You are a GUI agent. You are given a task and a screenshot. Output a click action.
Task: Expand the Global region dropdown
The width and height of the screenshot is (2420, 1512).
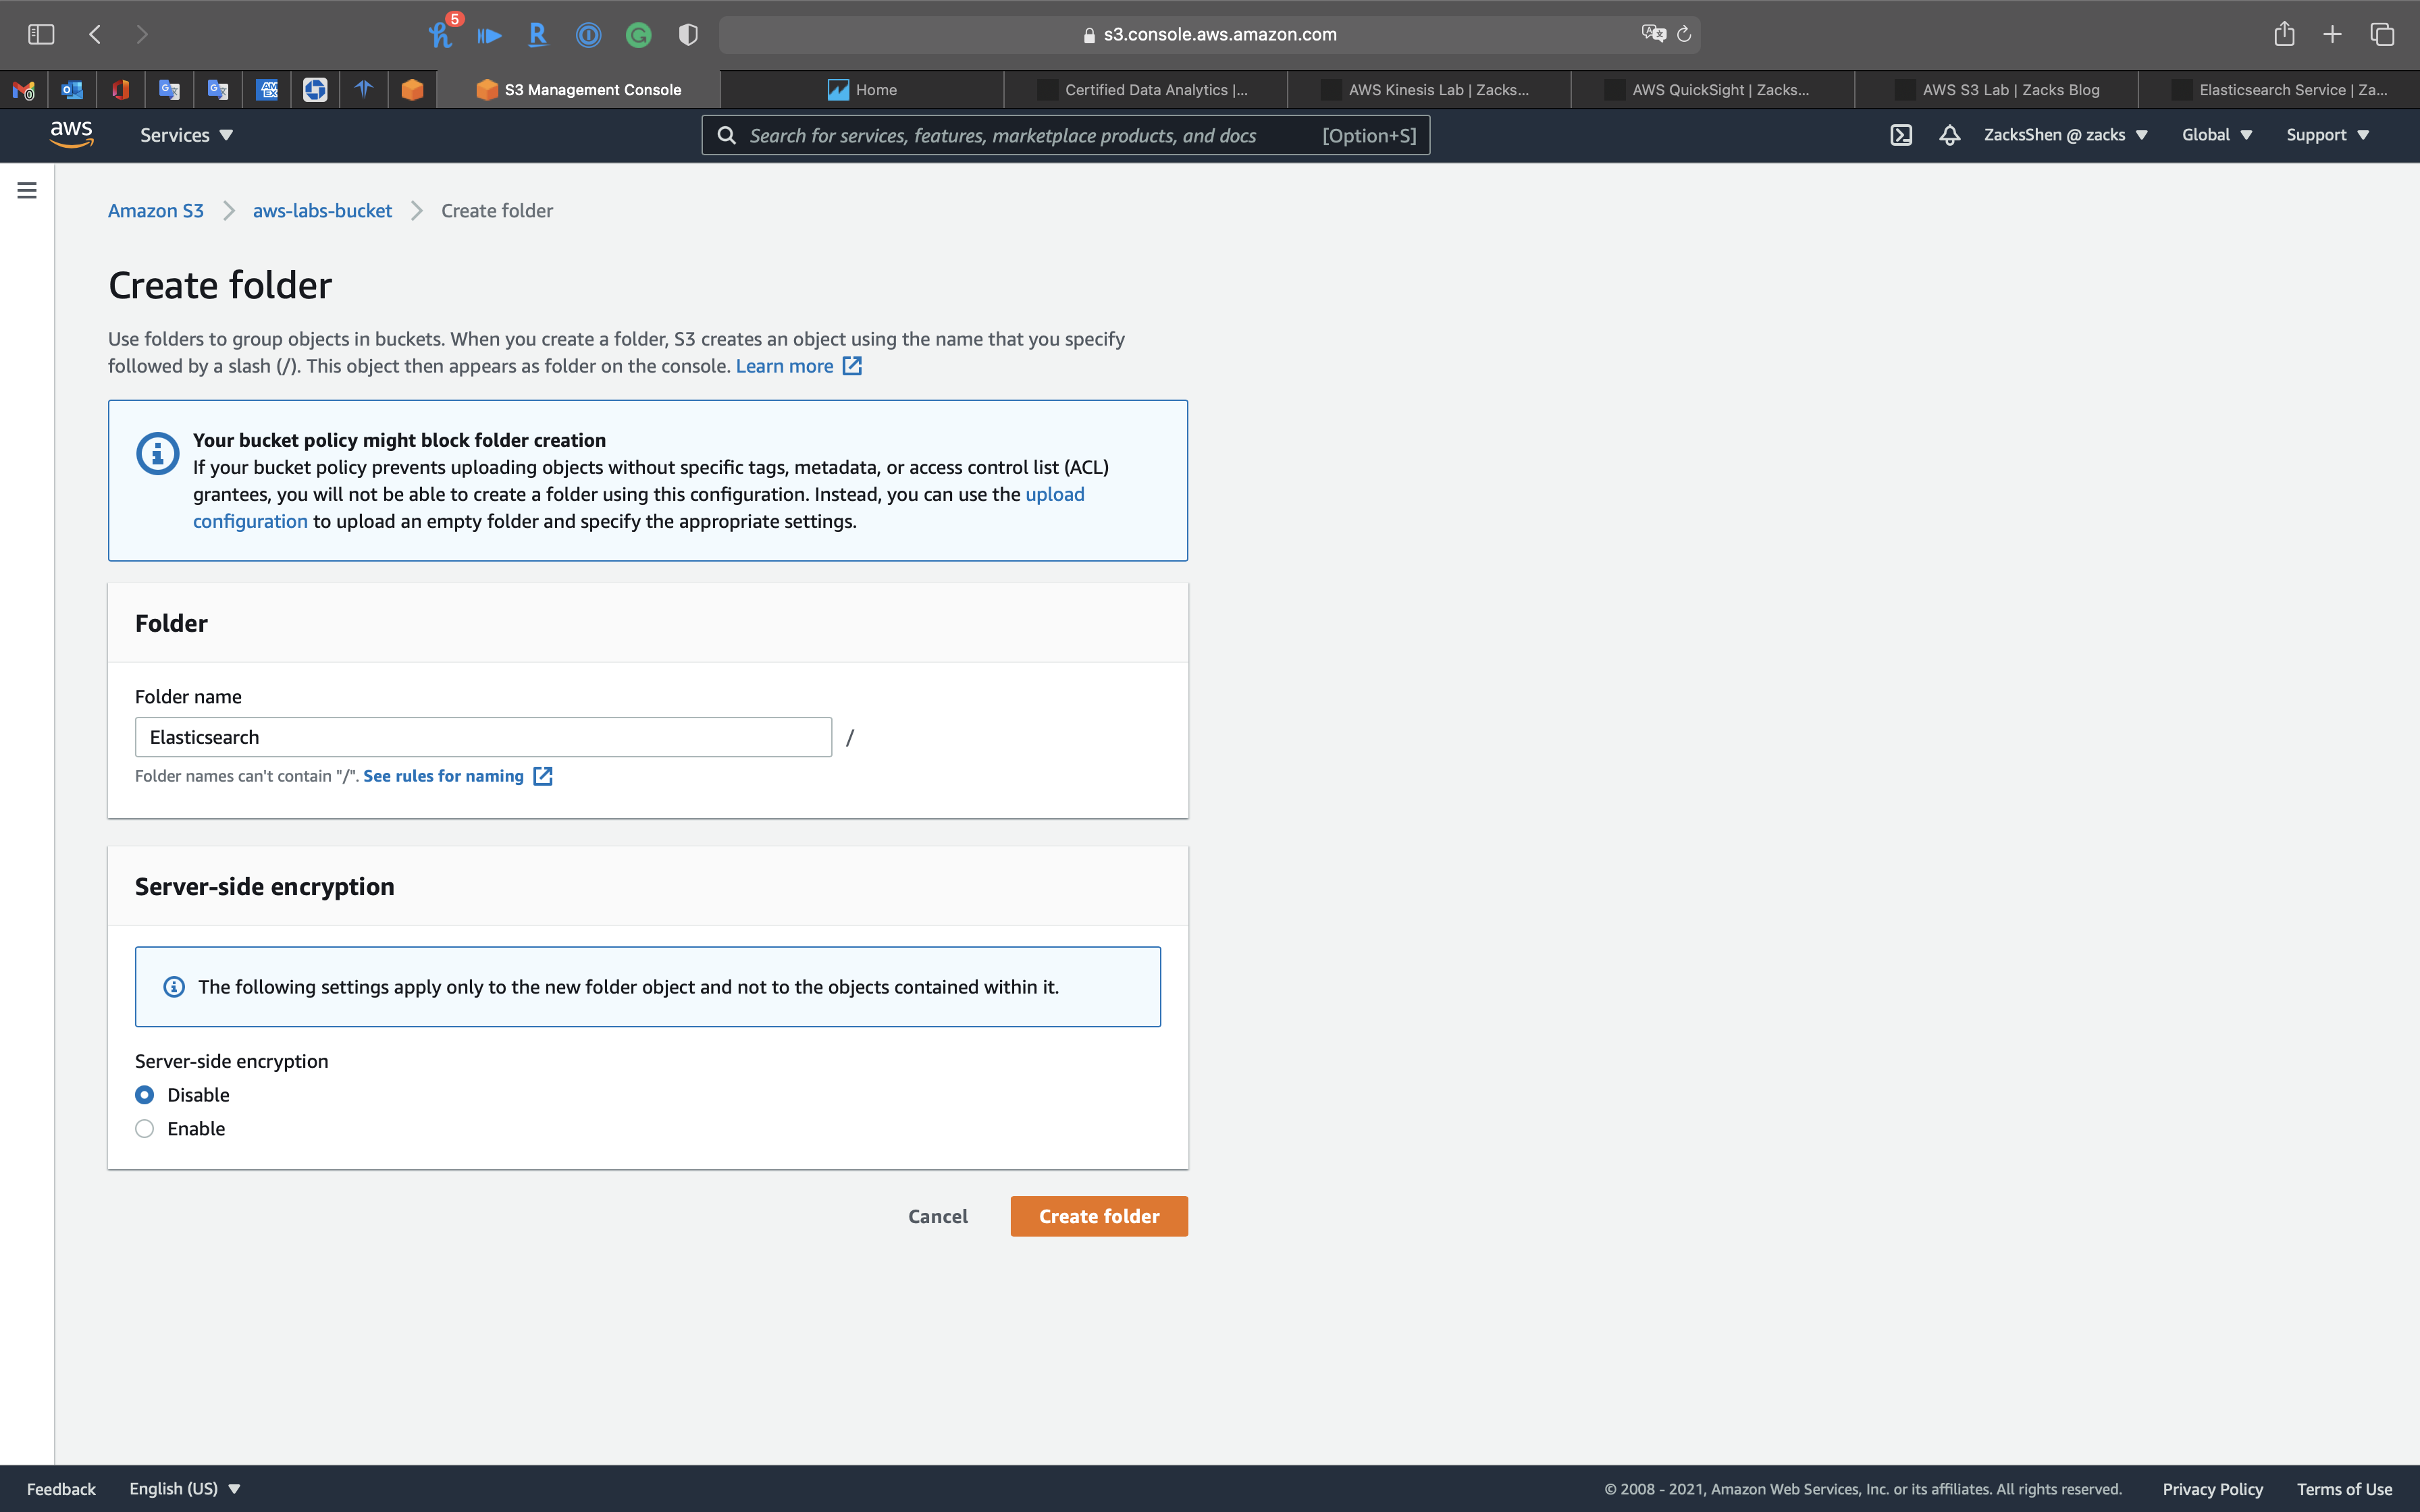click(x=2216, y=135)
